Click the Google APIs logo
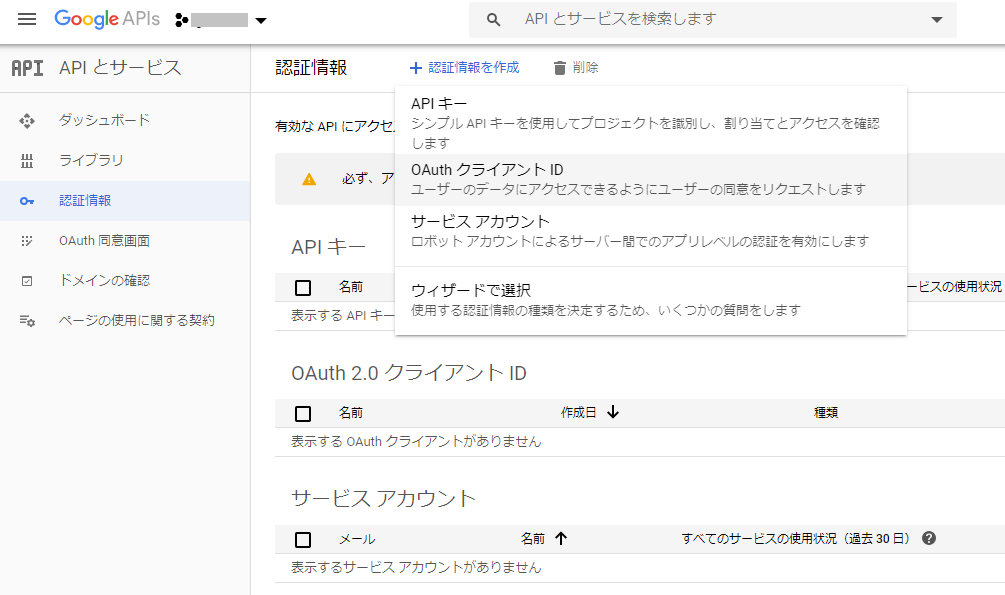Viewport: 1005px width, 595px height. [x=107, y=19]
